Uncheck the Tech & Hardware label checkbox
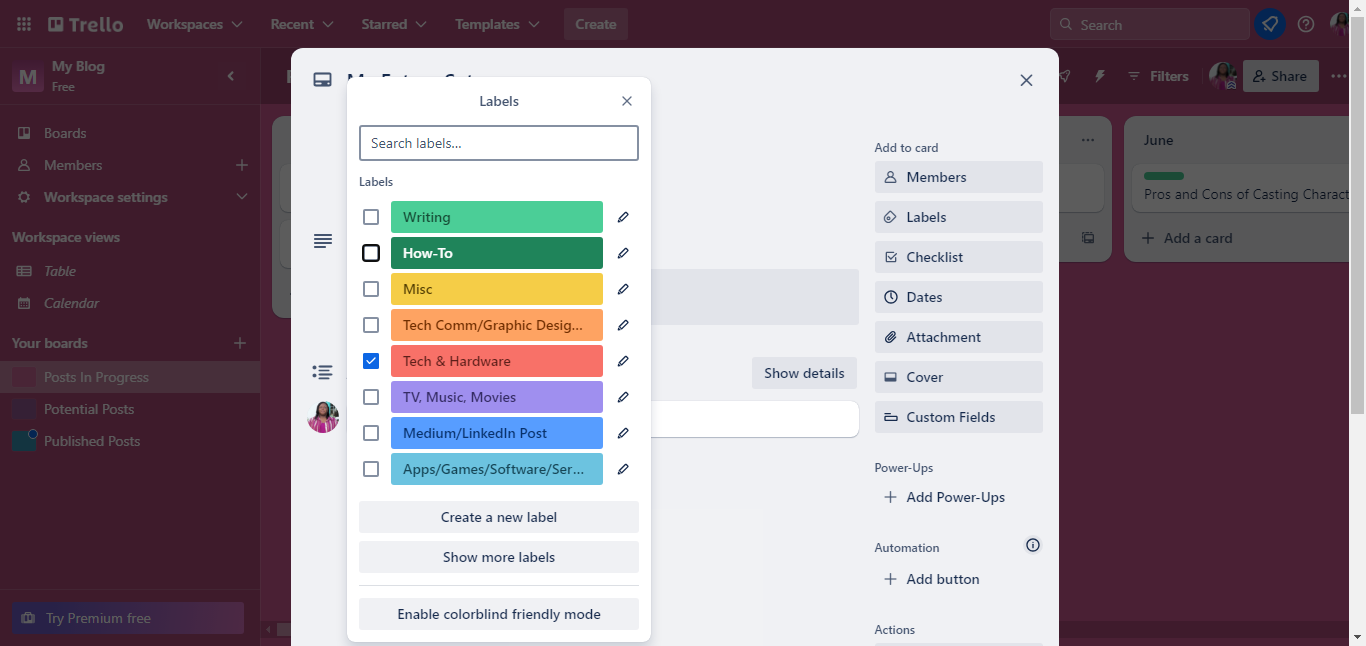The width and height of the screenshot is (1366, 646). click(x=371, y=361)
